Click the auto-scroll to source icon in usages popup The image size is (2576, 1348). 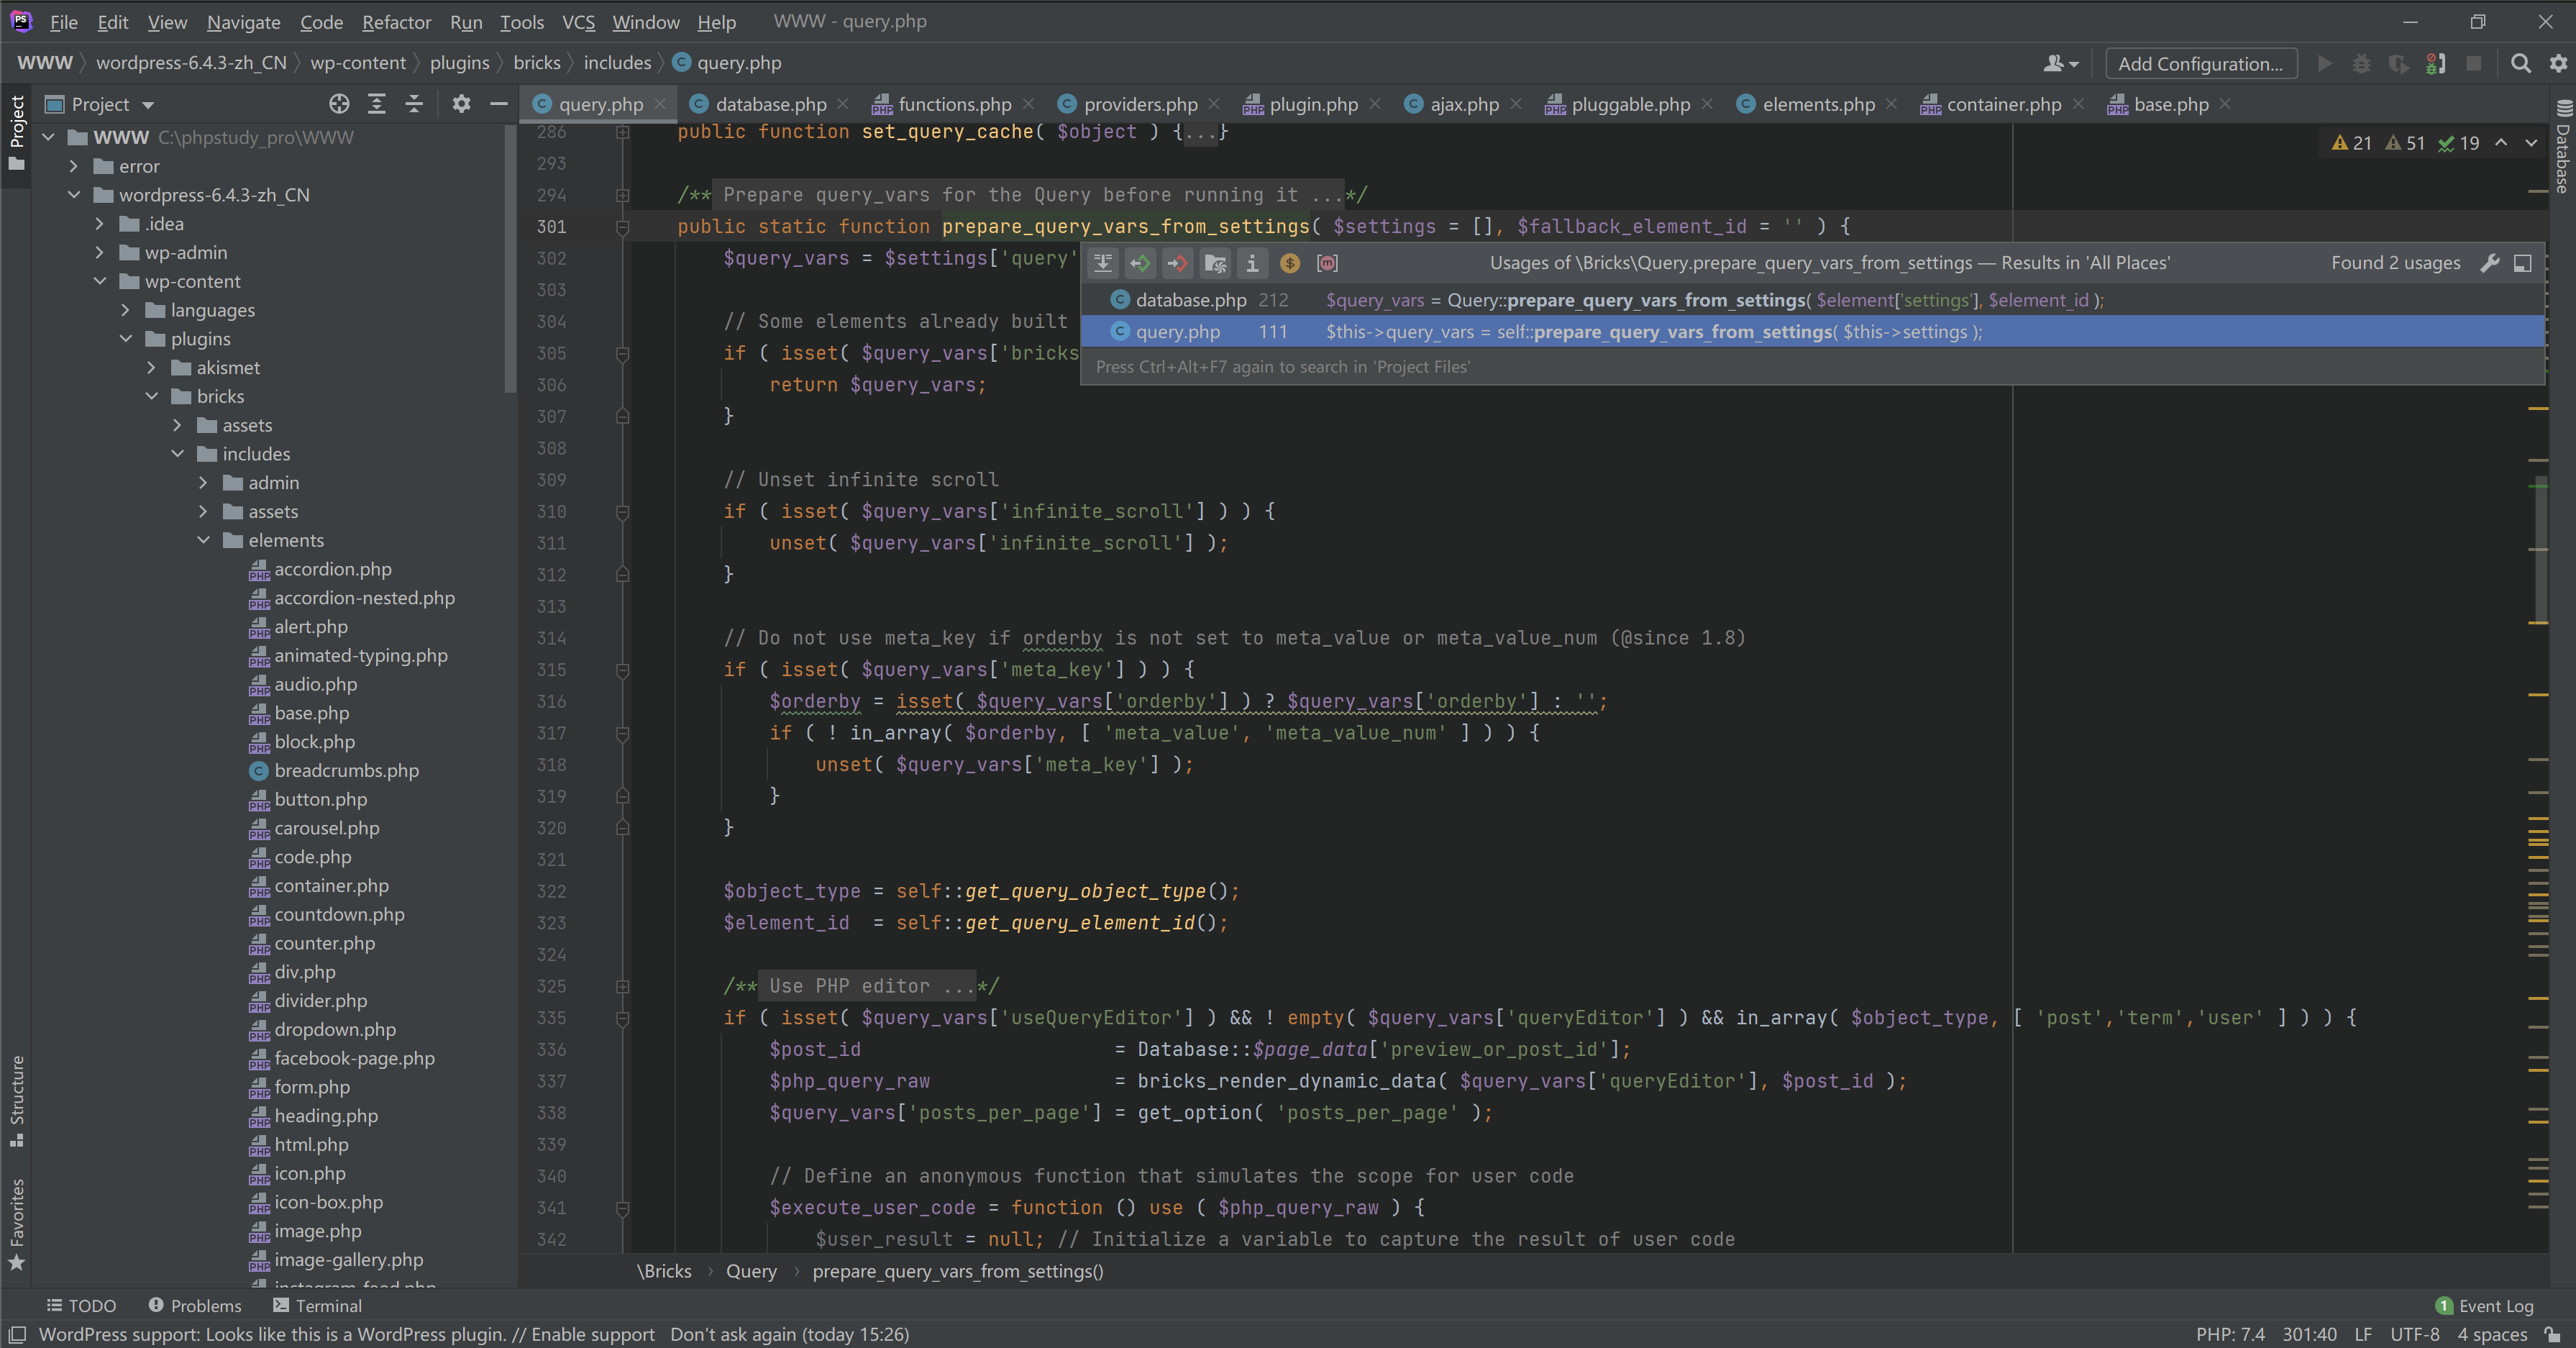coord(1103,263)
